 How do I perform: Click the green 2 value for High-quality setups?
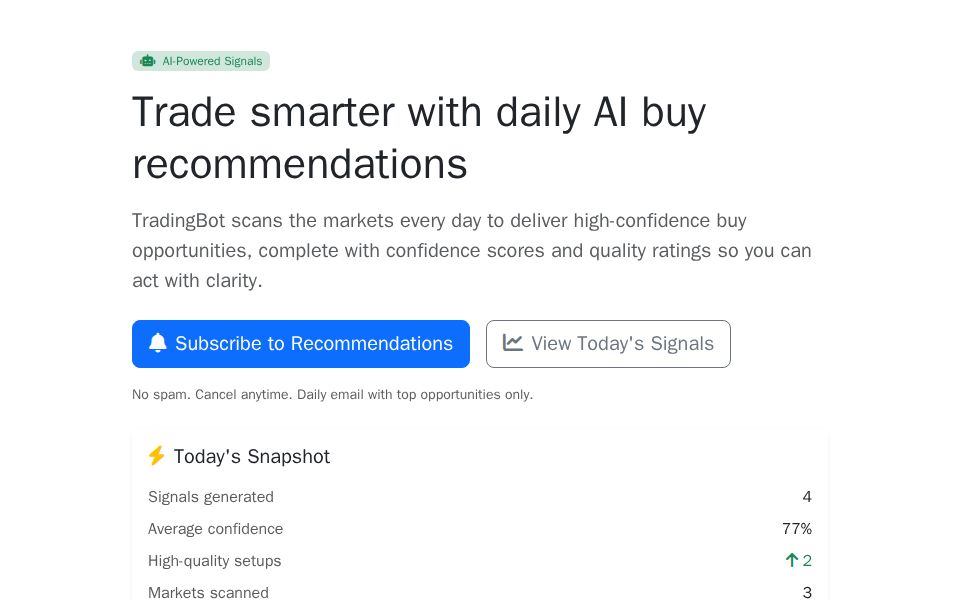click(x=807, y=560)
